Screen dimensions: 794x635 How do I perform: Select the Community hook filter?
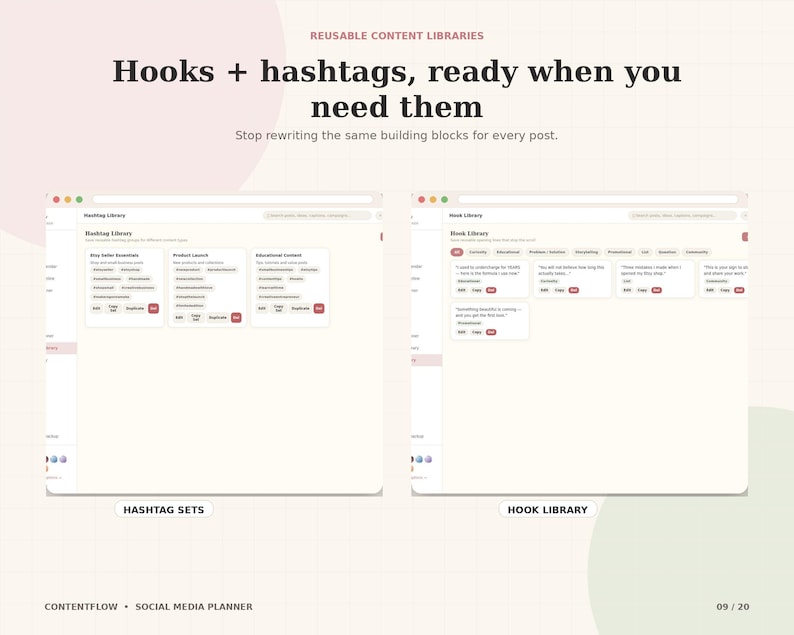coord(697,252)
